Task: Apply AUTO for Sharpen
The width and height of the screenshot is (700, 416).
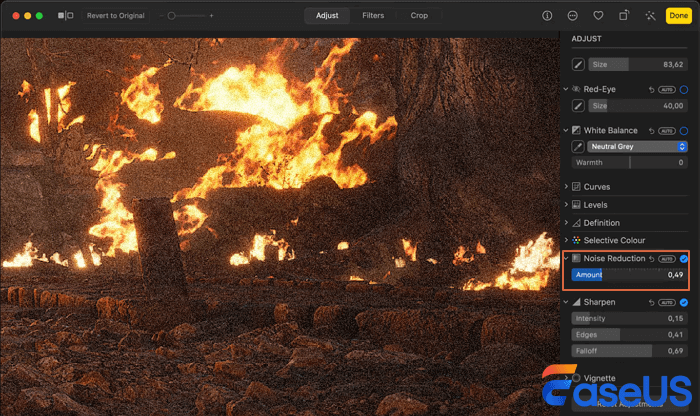Action: click(x=667, y=303)
